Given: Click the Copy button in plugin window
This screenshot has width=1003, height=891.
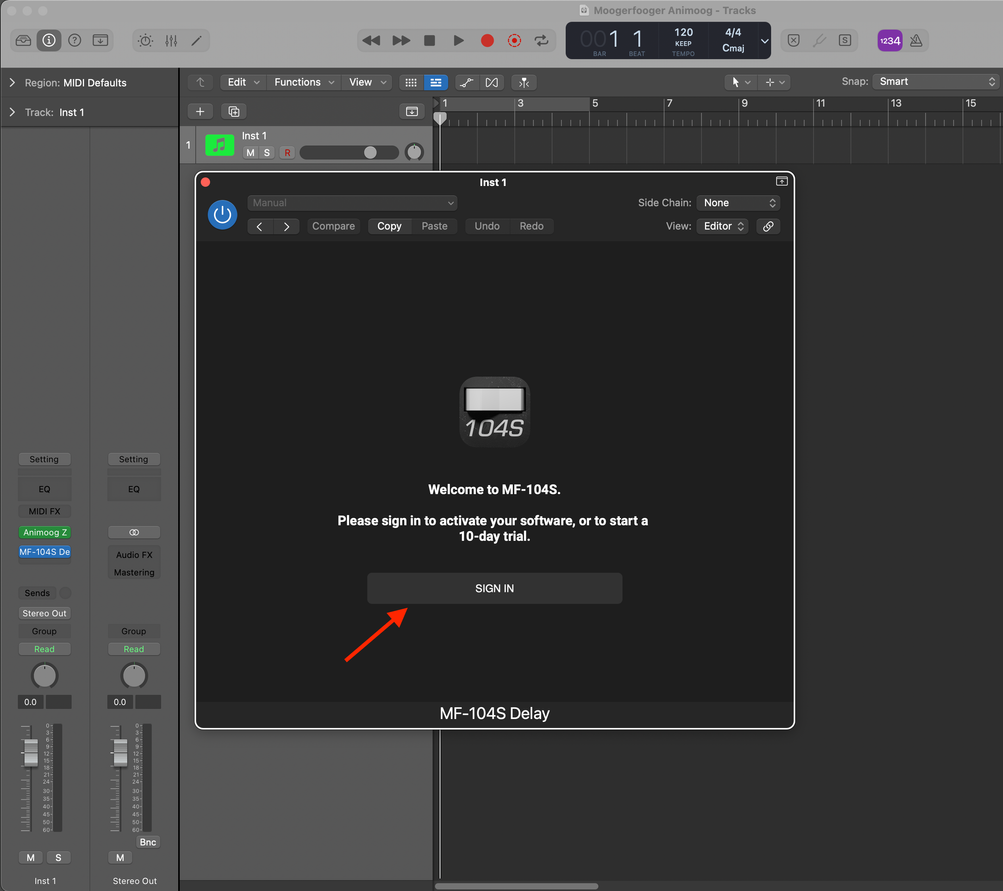Looking at the screenshot, I should (390, 226).
